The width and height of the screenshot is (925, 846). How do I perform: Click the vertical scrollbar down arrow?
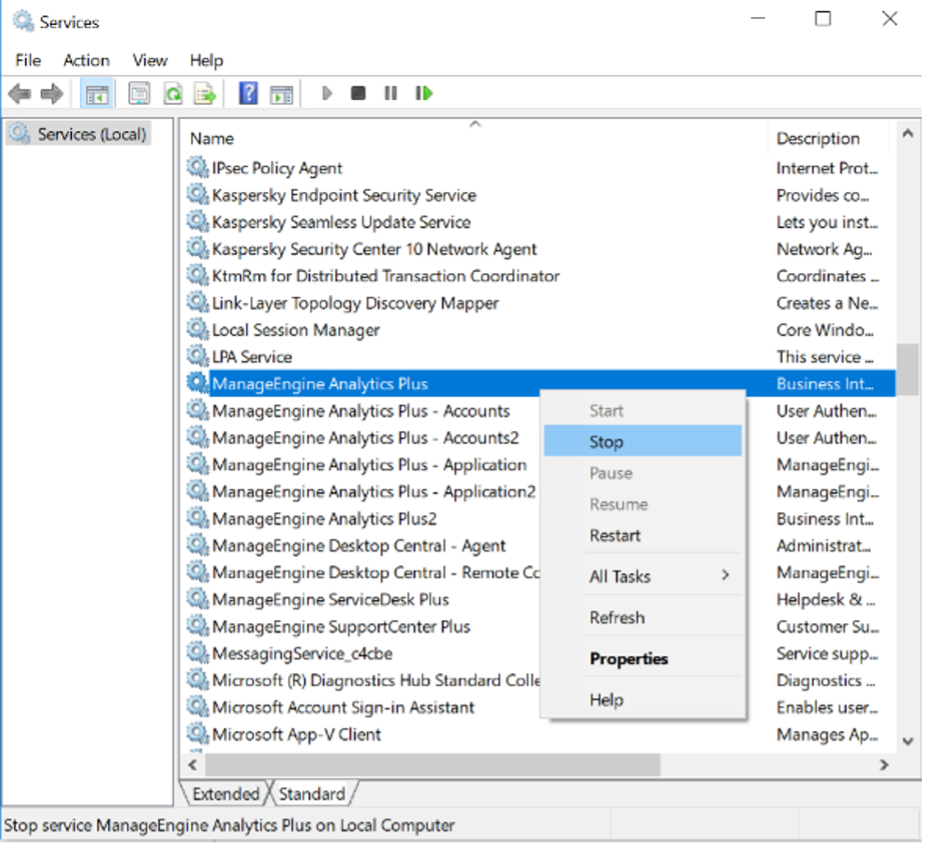[x=908, y=741]
